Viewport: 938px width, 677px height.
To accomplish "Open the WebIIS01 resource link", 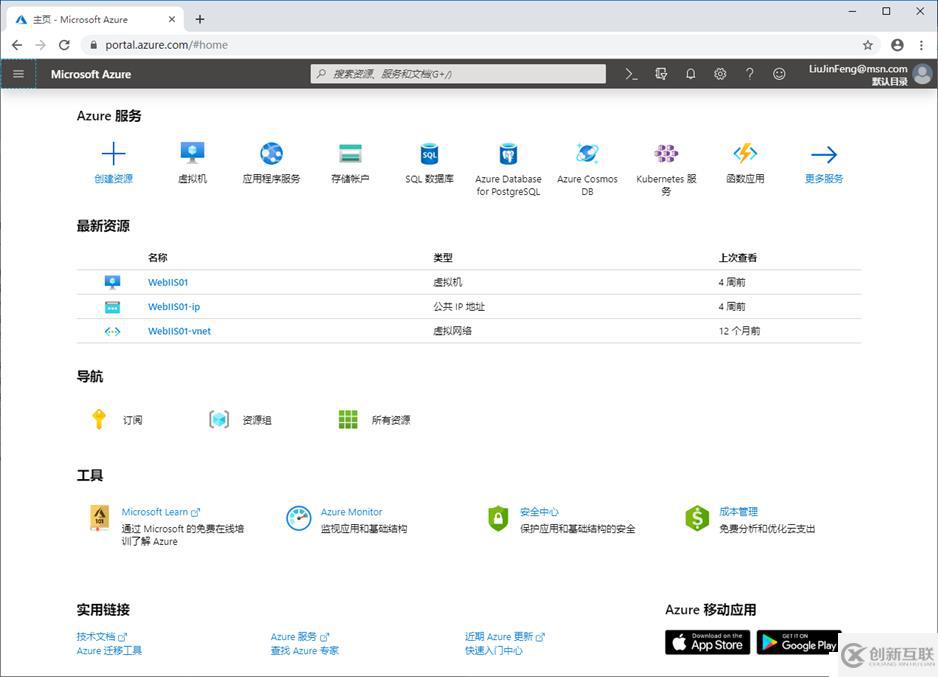I will (168, 282).
